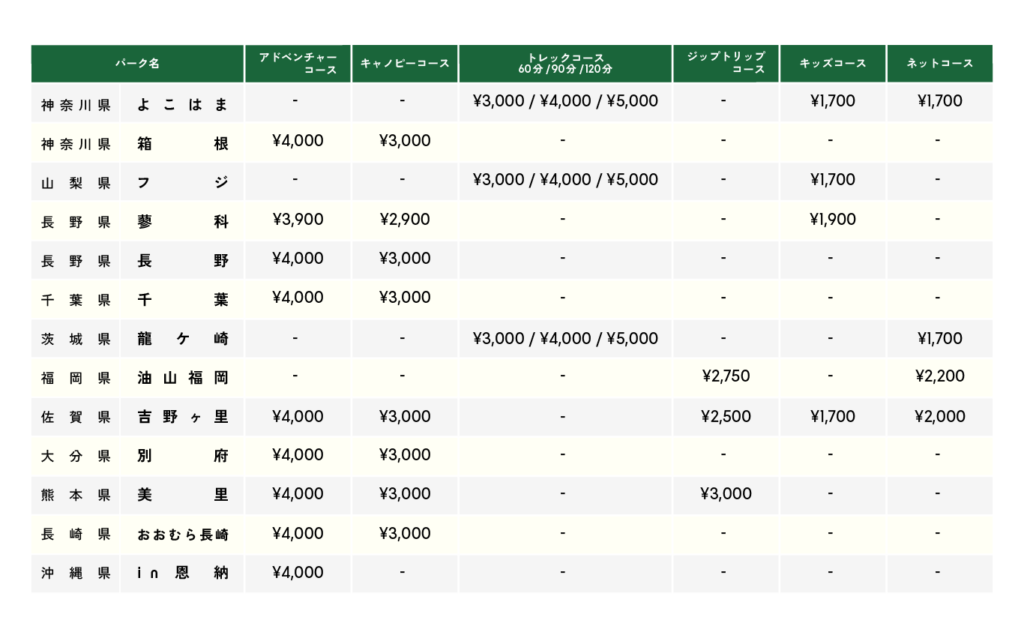
Task: Click the ¥1,900 kids course price
Action: [832, 219]
